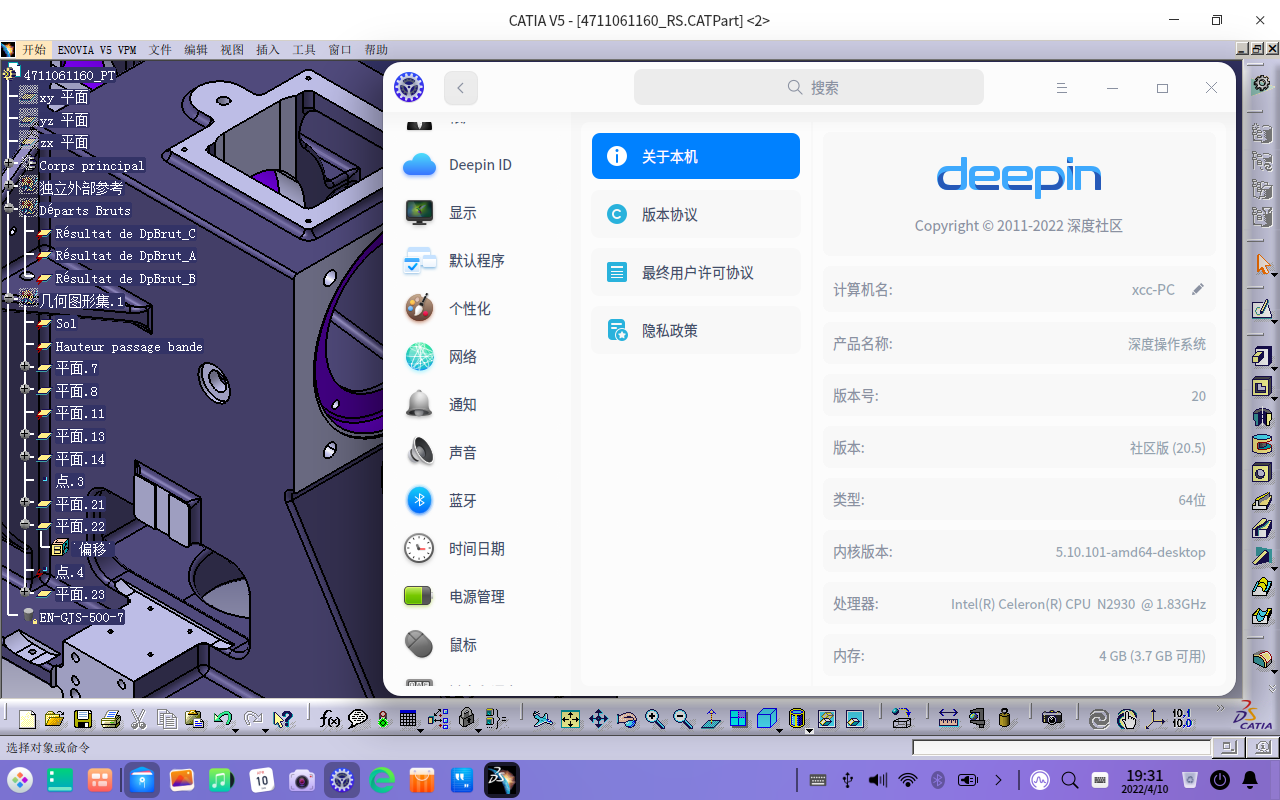The width and height of the screenshot is (1280, 800).
Task: Select the Rotate view tool
Action: coord(626,718)
